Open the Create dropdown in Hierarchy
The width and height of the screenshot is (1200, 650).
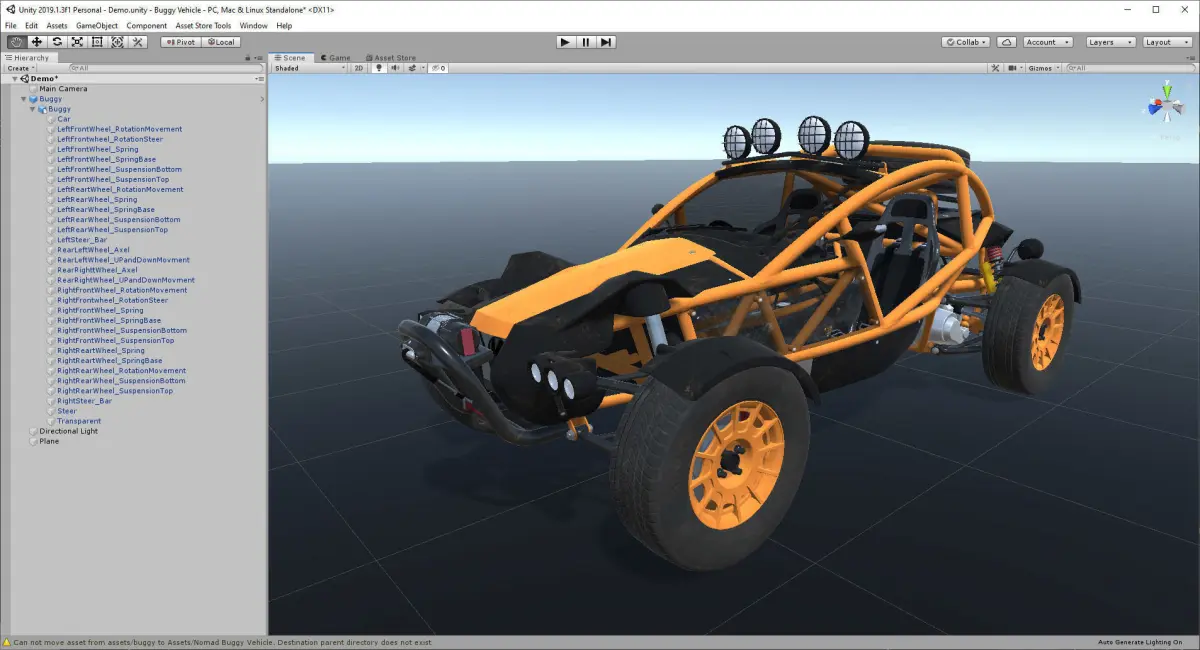[21, 68]
